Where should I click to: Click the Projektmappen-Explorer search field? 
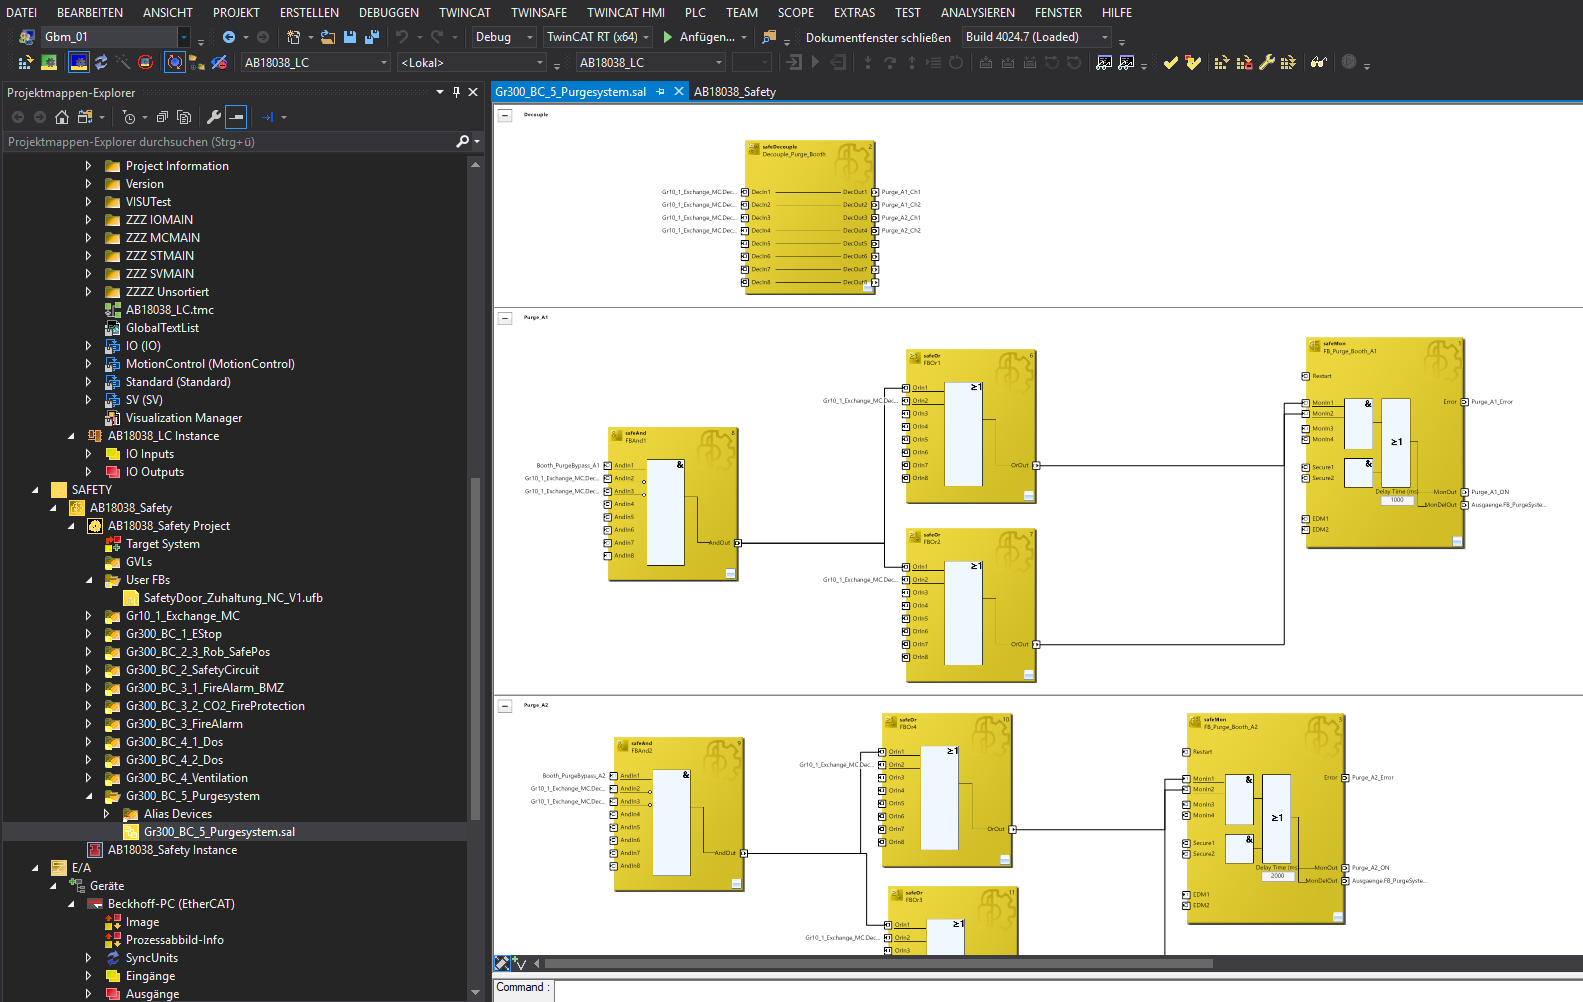[230, 142]
